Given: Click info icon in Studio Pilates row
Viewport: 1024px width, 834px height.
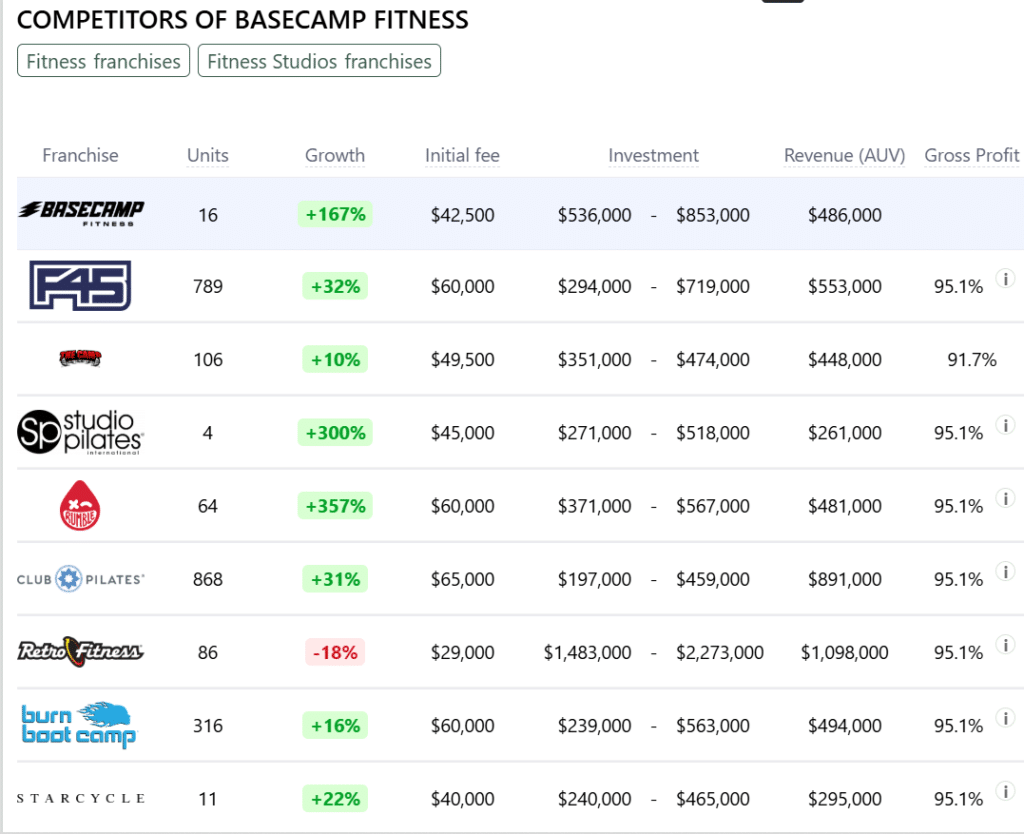Looking at the screenshot, I should (1006, 425).
